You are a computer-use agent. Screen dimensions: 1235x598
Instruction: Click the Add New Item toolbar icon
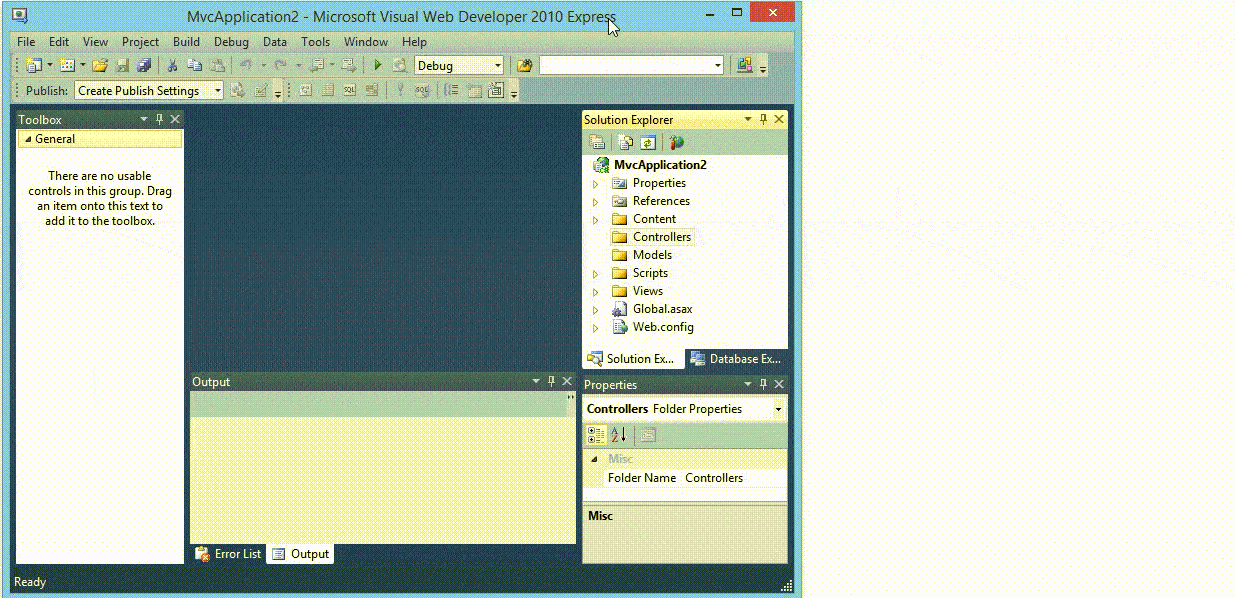tap(66, 65)
